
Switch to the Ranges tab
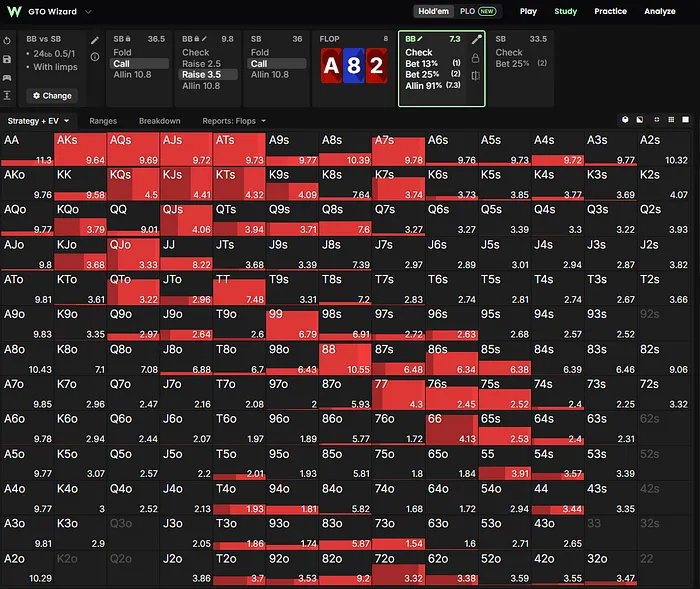tap(103, 121)
